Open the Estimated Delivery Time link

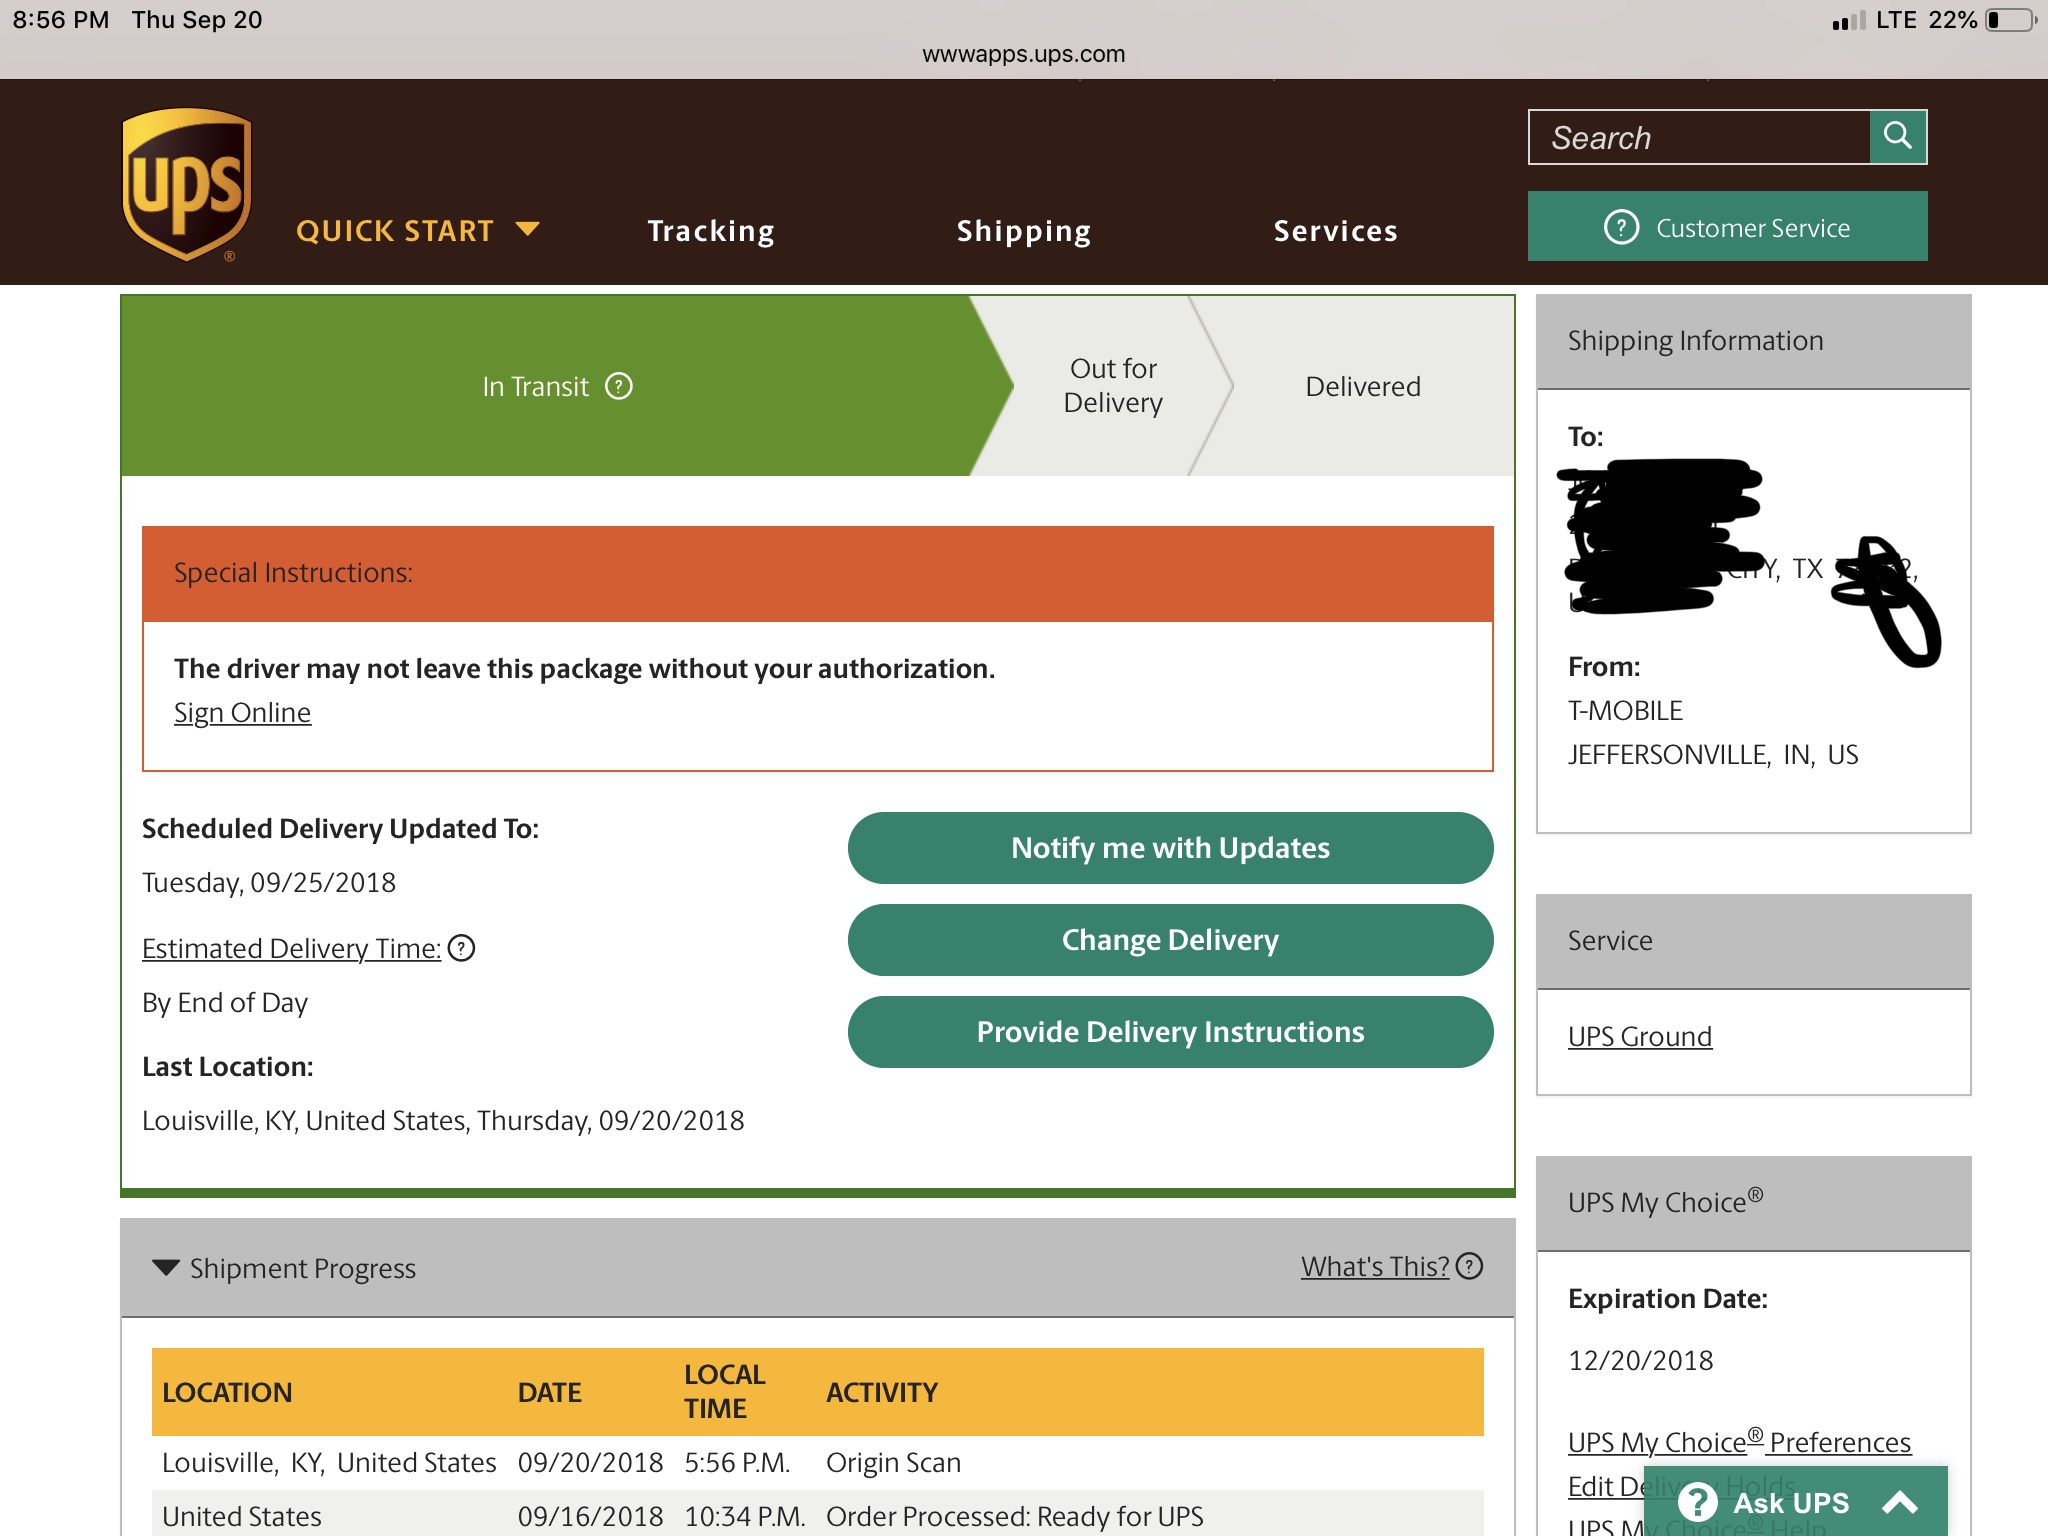[x=291, y=948]
